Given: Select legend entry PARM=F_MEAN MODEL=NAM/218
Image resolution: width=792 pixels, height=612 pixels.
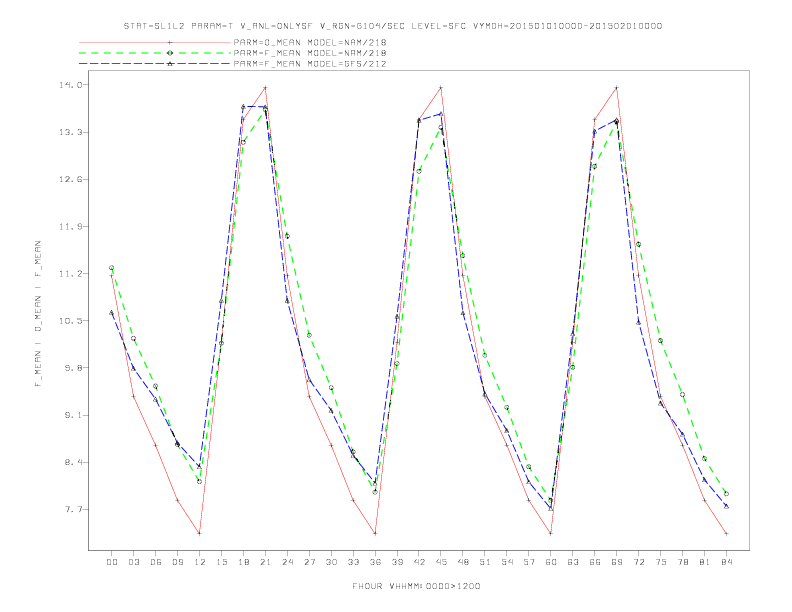Looking at the screenshot, I should [x=310, y=53].
